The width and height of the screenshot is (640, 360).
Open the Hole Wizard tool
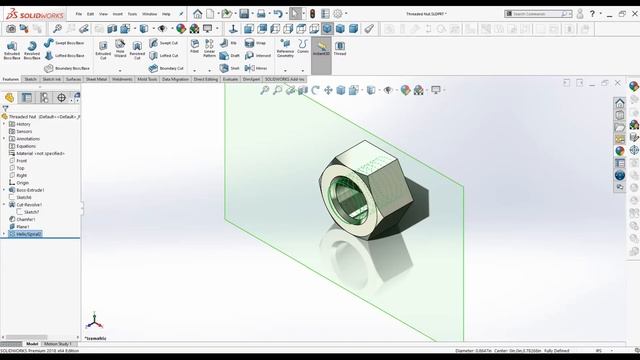tap(120, 48)
